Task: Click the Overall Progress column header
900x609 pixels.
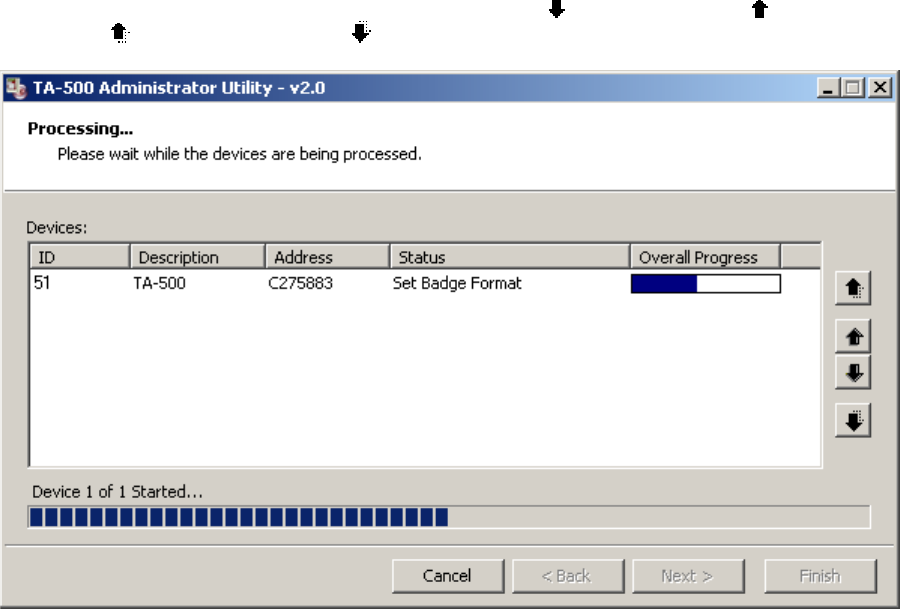Action: point(705,257)
